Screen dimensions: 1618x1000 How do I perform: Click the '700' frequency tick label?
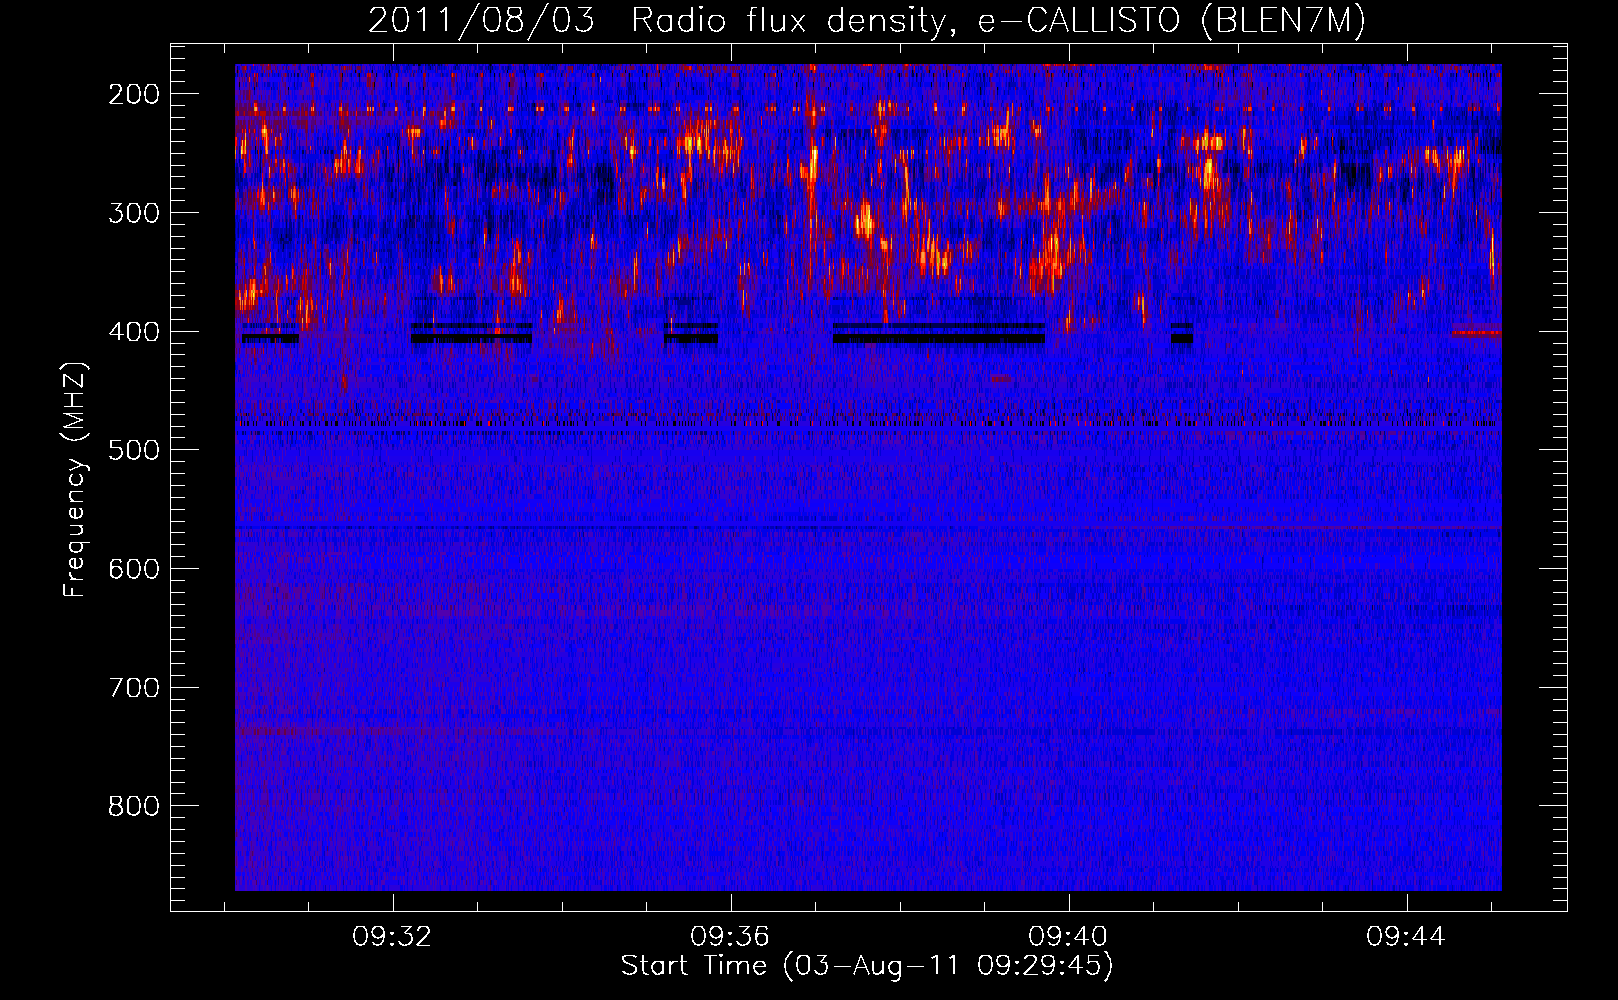(133, 688)
